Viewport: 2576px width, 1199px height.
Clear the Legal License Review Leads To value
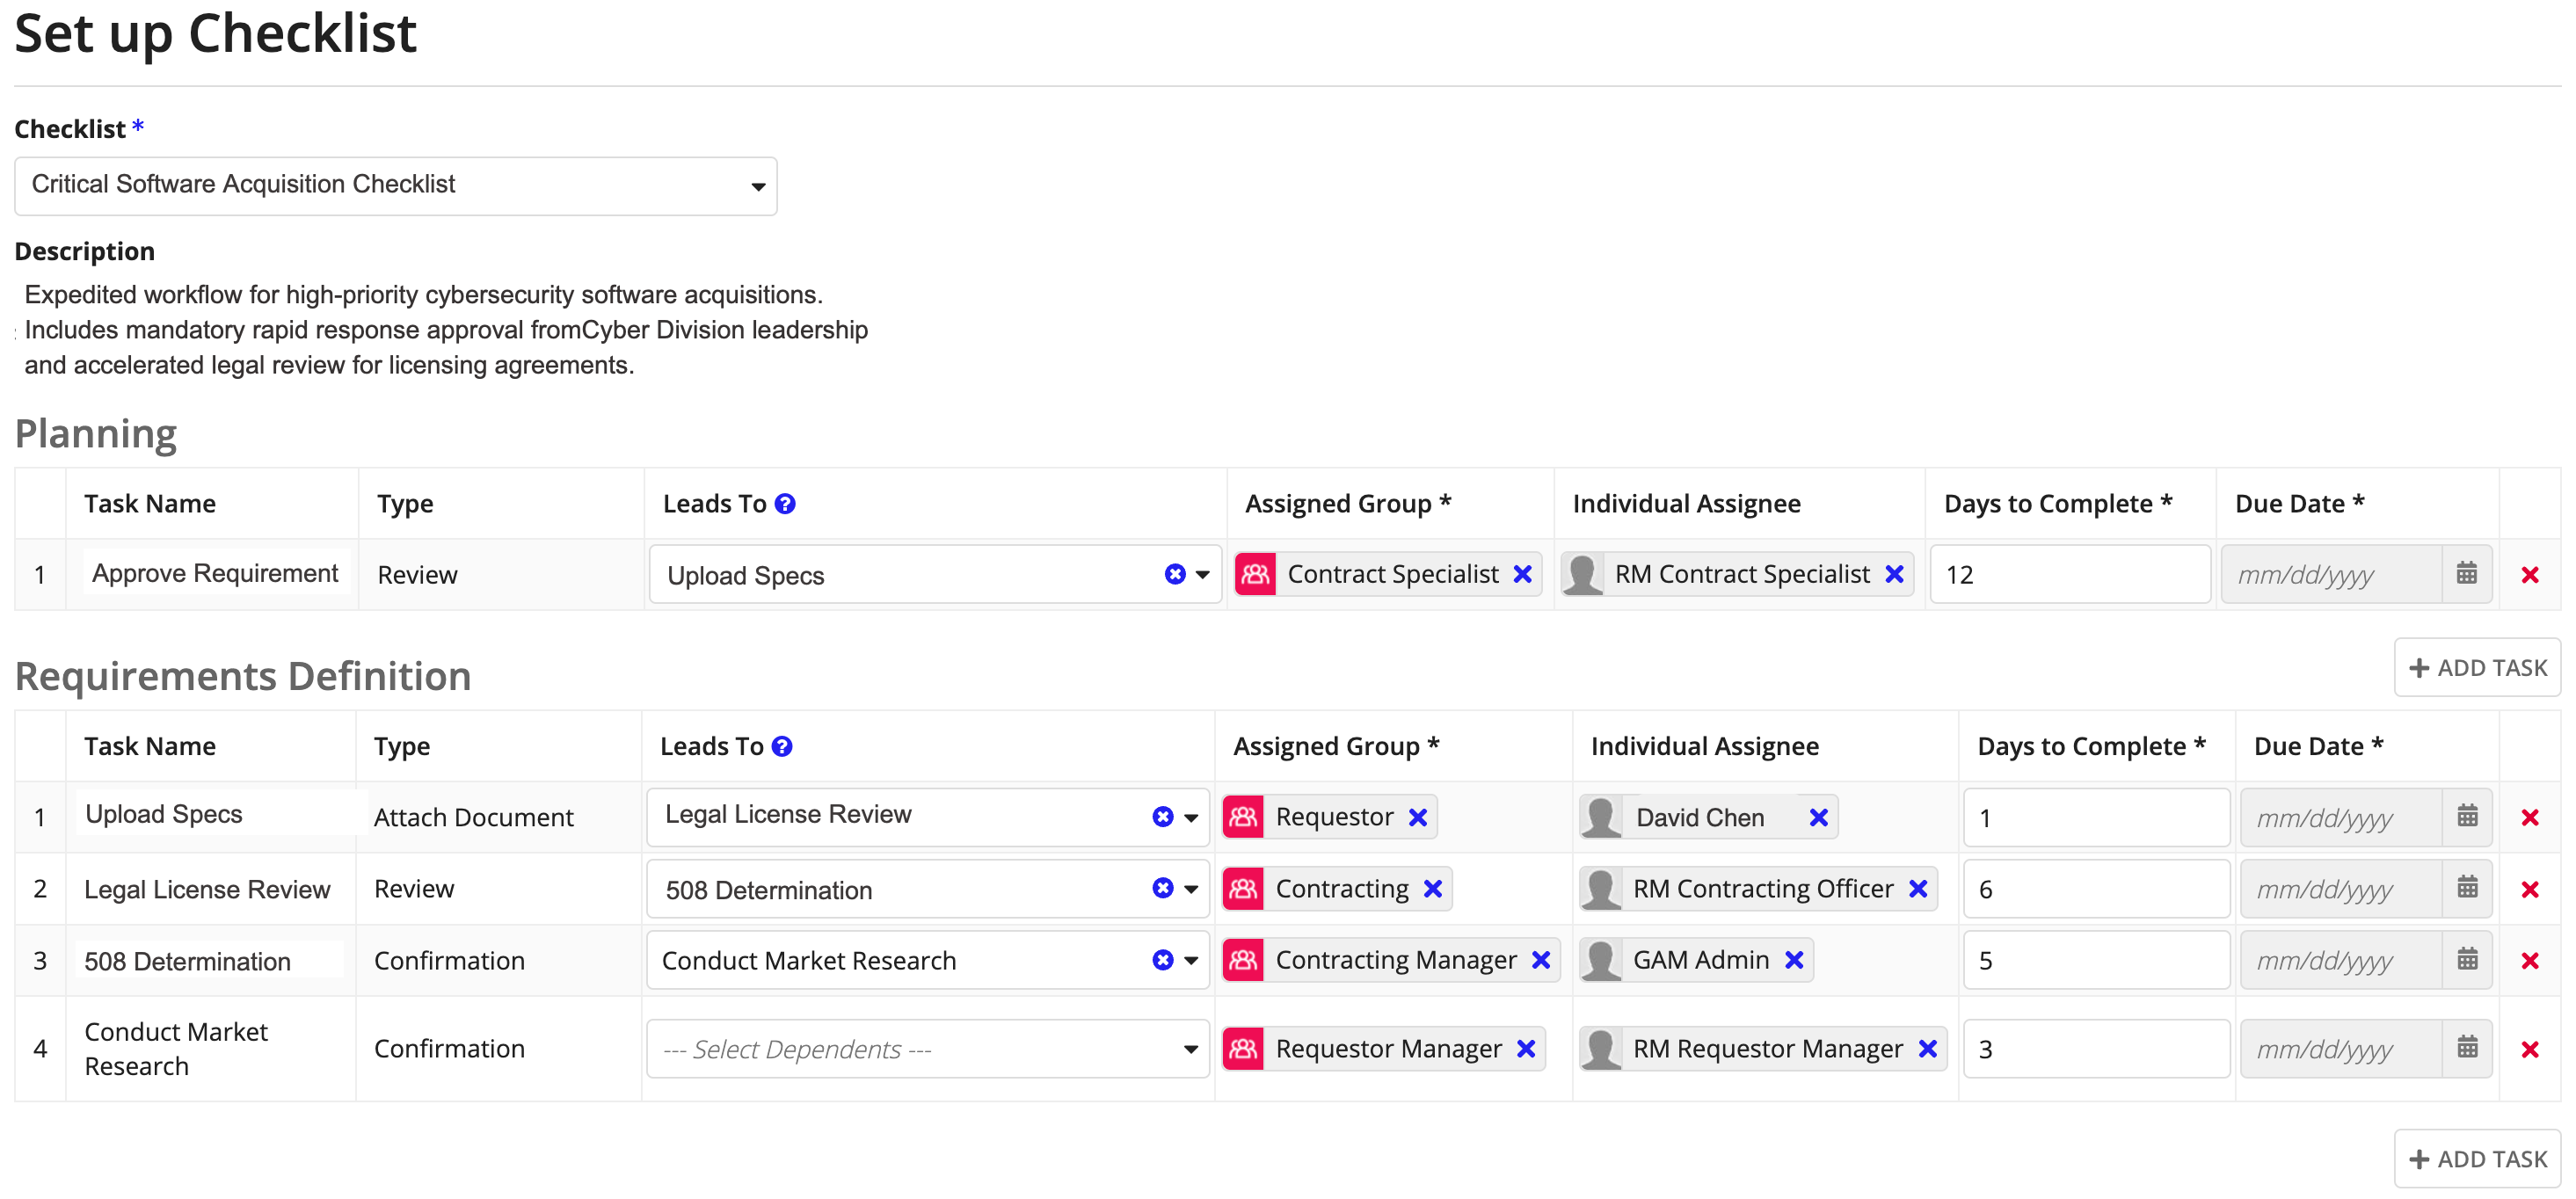point(1162,817)
